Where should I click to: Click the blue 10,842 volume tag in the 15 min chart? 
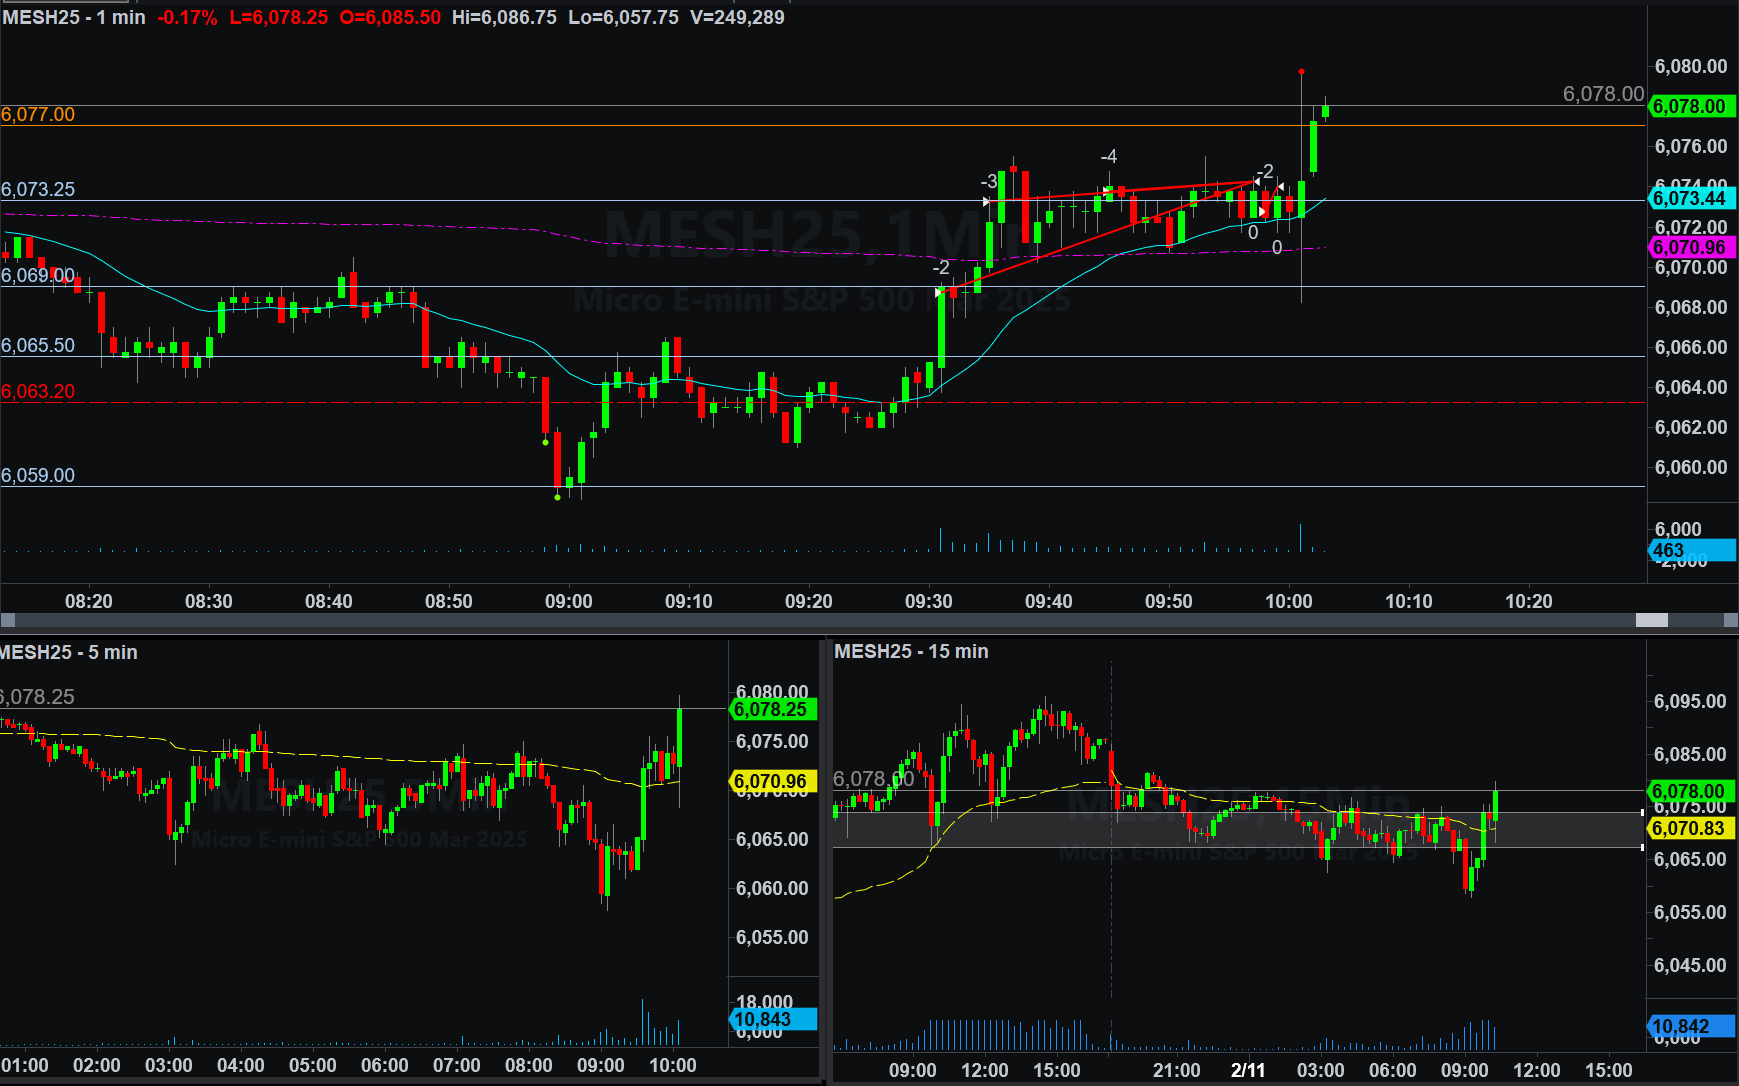tap(1691, 1027)
